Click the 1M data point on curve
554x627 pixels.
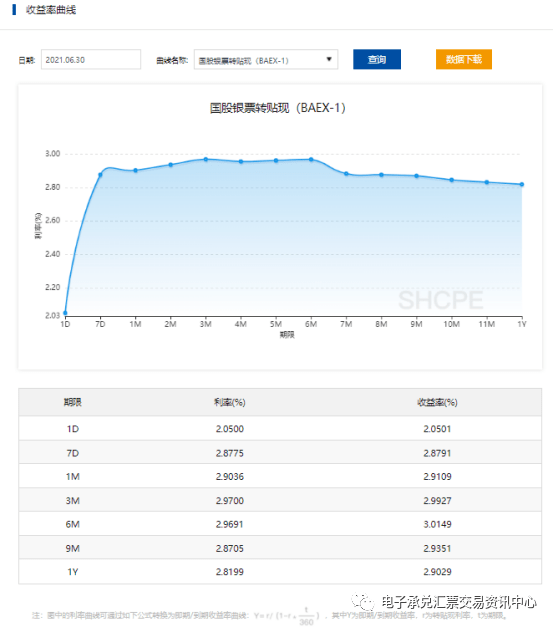[x=136, y=170]
